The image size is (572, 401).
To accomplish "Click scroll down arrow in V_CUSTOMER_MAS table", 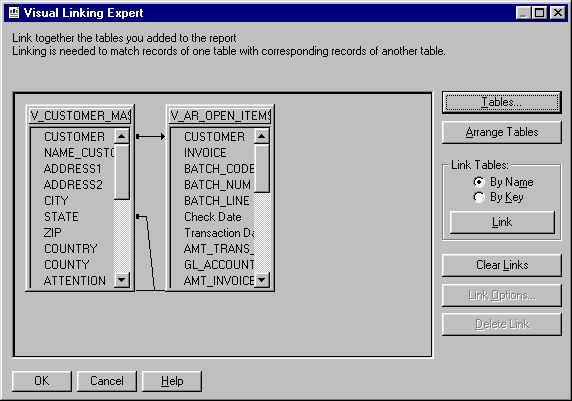I will pyautogui.click(x=121, y=280).
